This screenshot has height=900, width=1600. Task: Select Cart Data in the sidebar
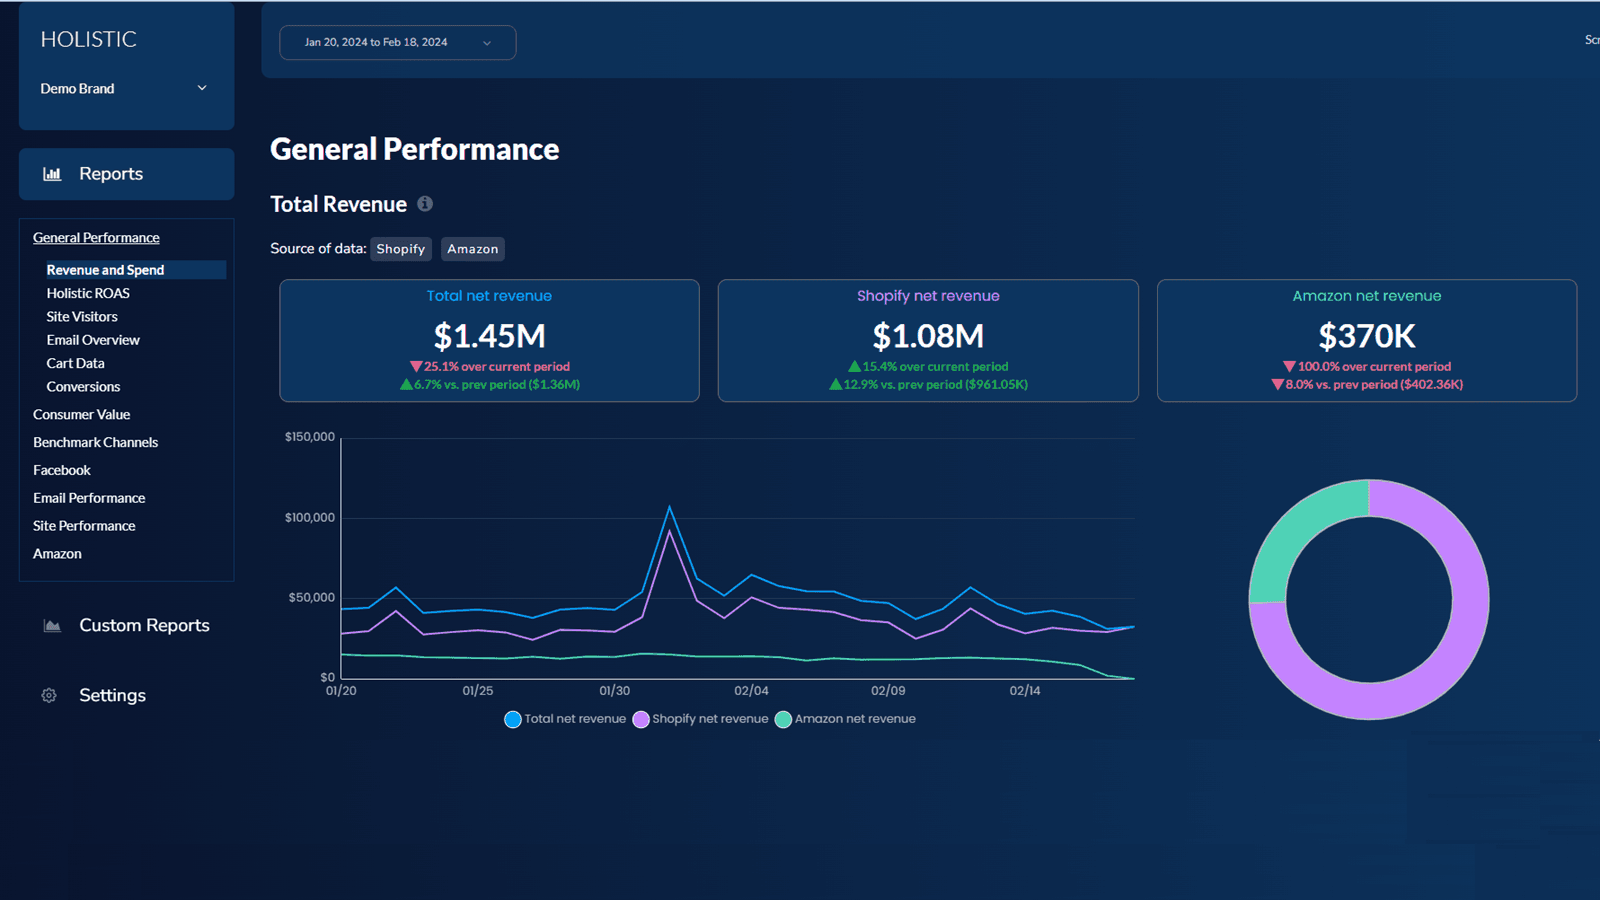click(x=75, y=363)
